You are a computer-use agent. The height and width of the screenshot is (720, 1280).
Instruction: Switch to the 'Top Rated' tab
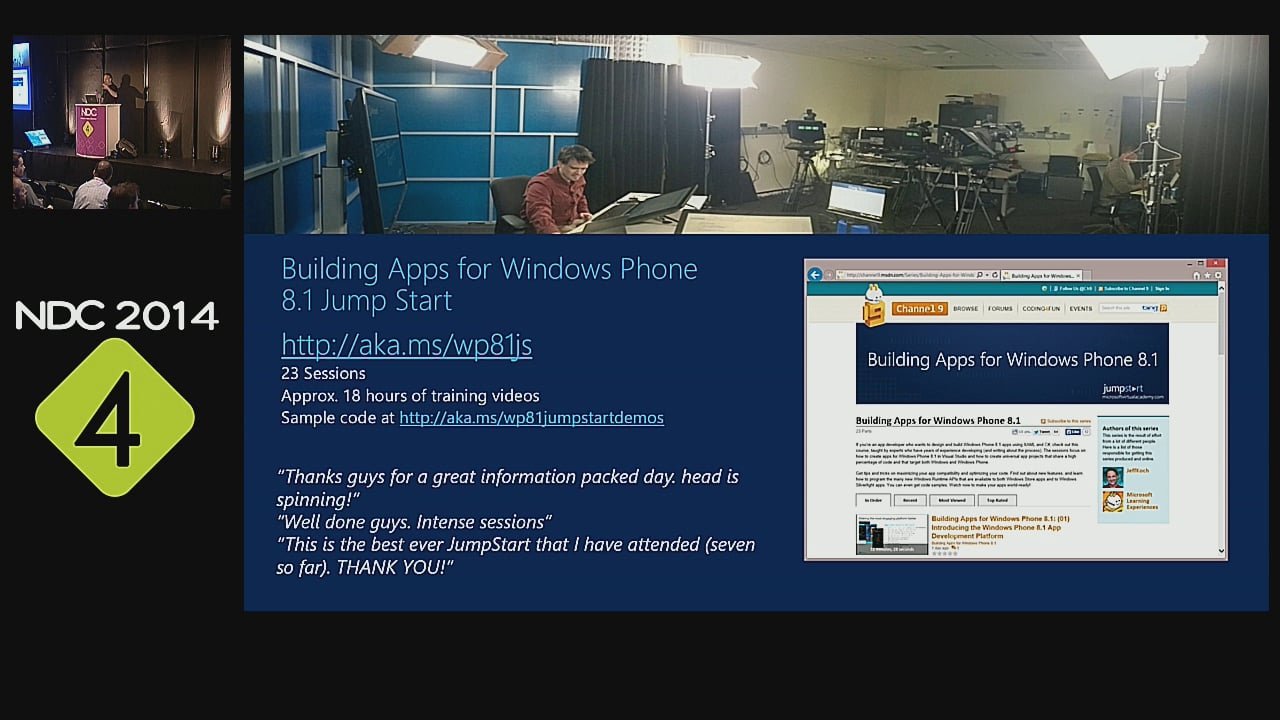997,500
